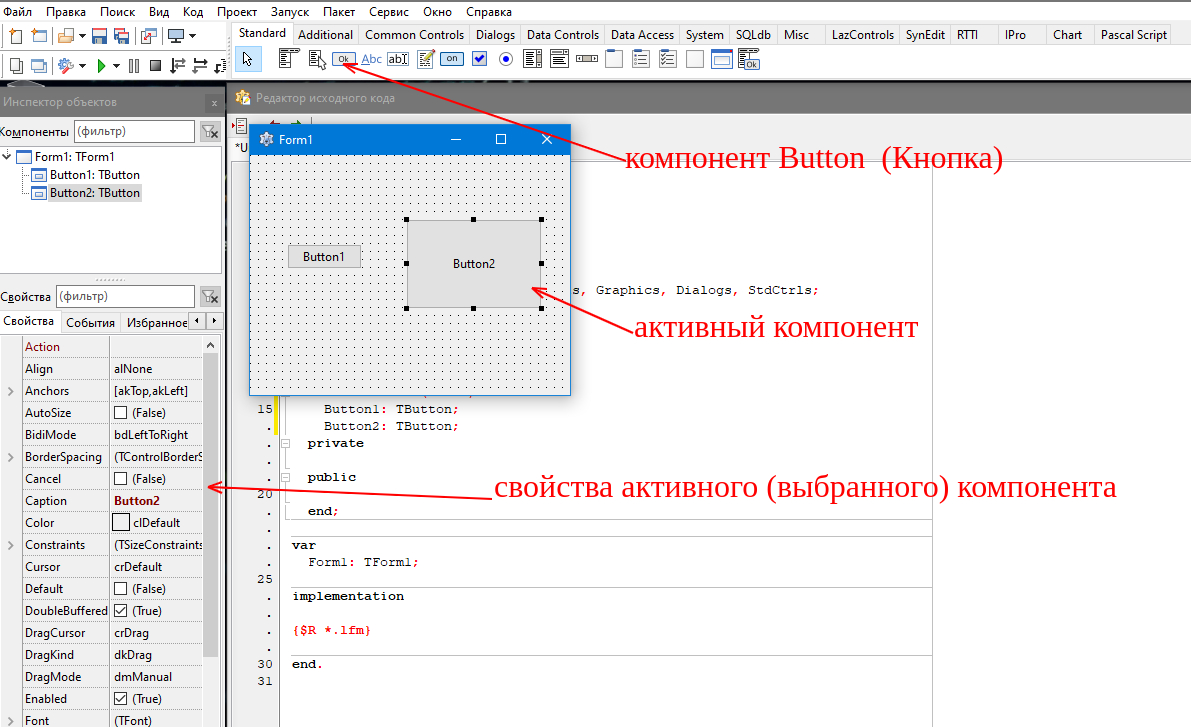Uncheck the Enabled property checkbox
This screenshot has height=727, width=1191.
(121, 699)
